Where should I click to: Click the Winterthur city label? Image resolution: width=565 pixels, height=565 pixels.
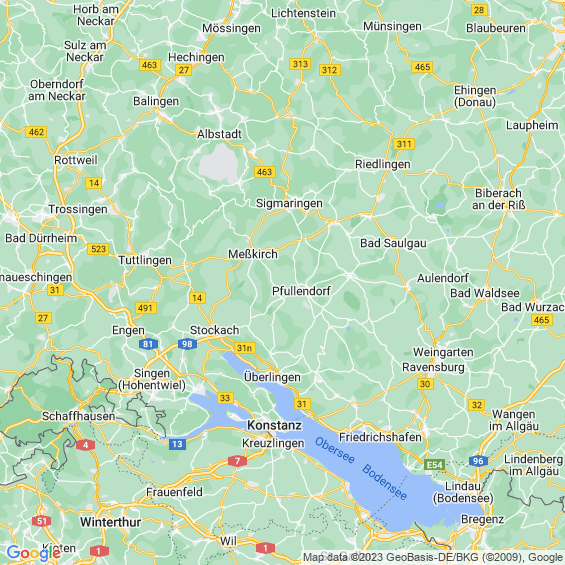pyautogui.click(x=111, y=522)
